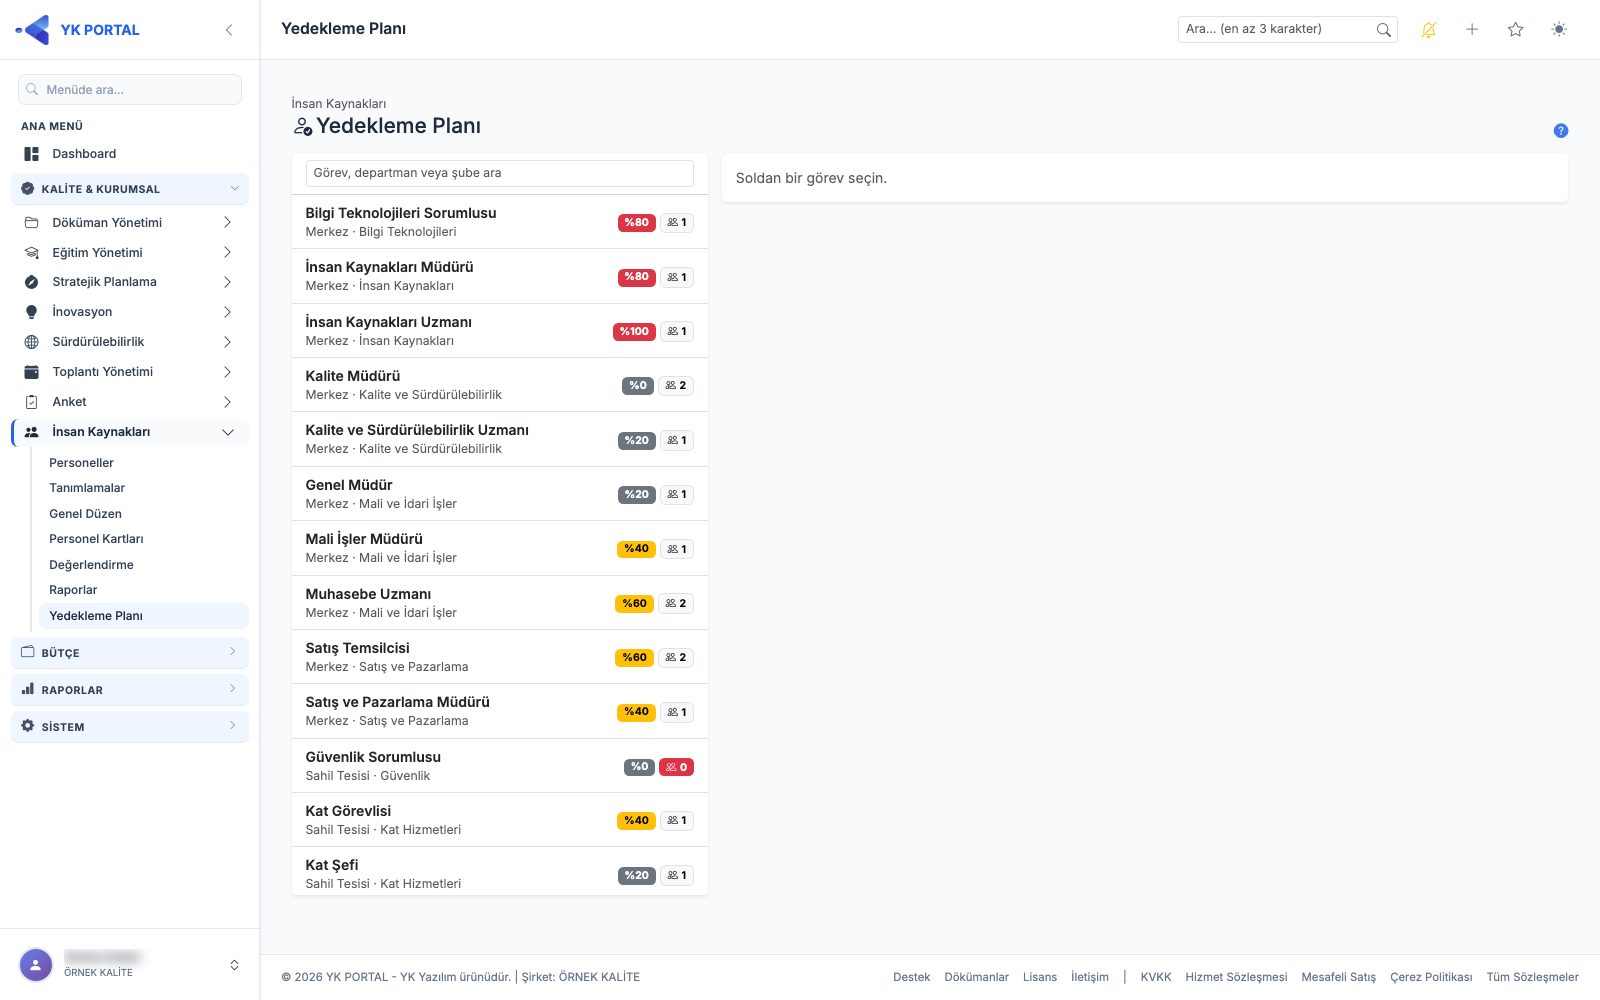The image size is (1600, 1000).
Task: Click the %100 badge on İnsan Kaynakları Uzmanı
Action: pyautogui.click(x=634, y=331)
